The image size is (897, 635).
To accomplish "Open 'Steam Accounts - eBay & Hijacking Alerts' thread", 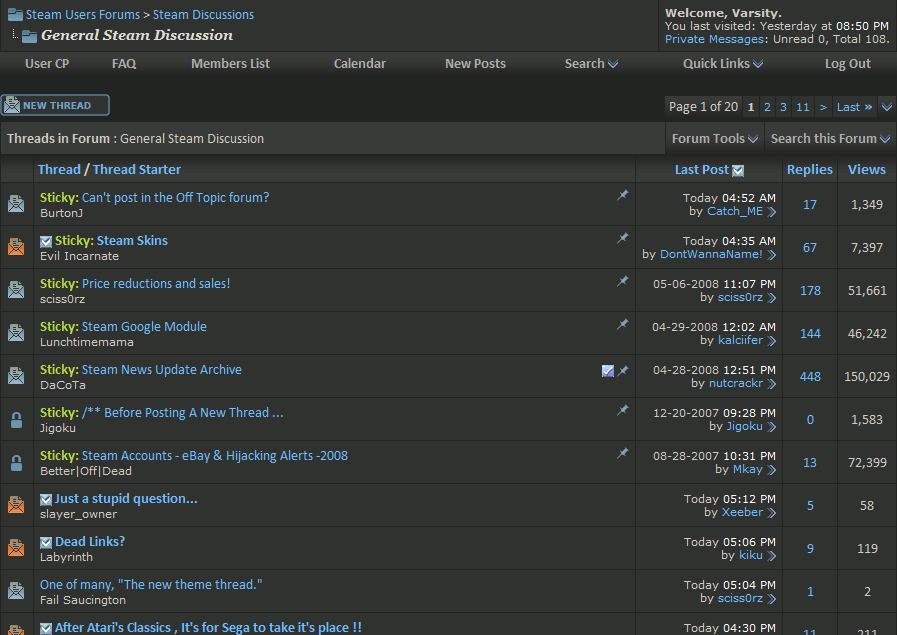I will (x=215, y=455).
